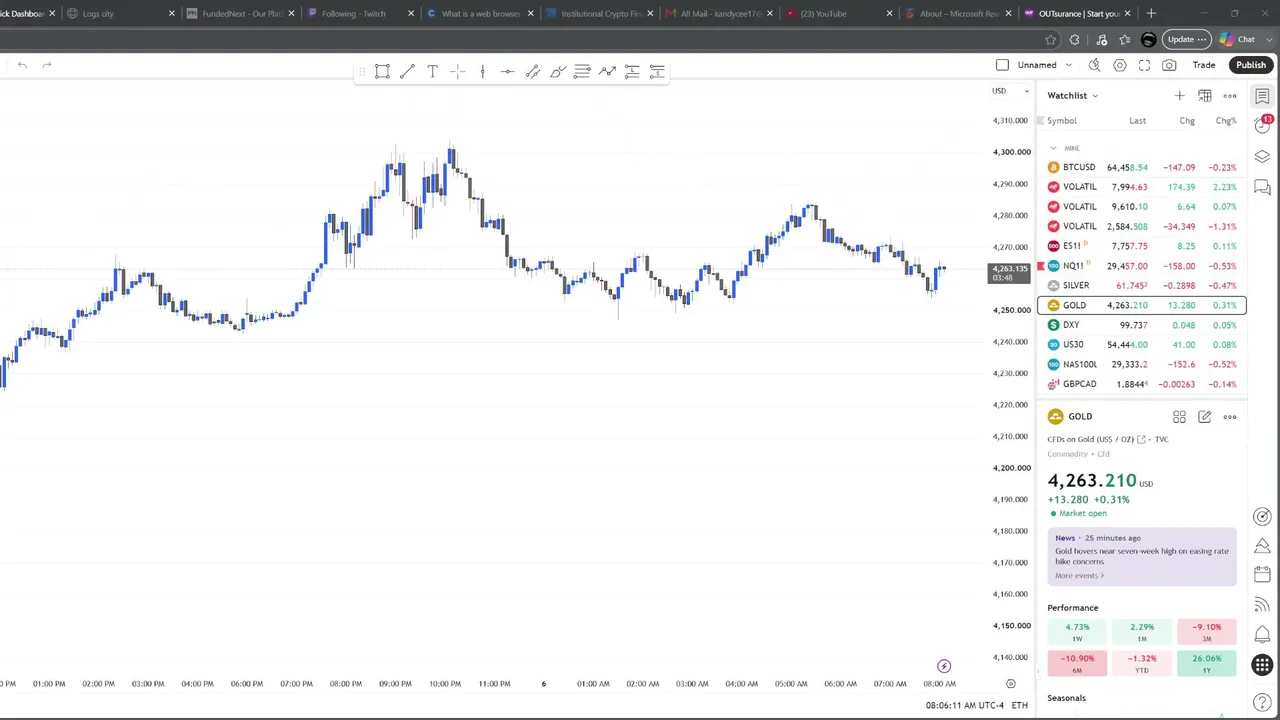Open the alerts clock icon in sidebar

click(1262, 126)
